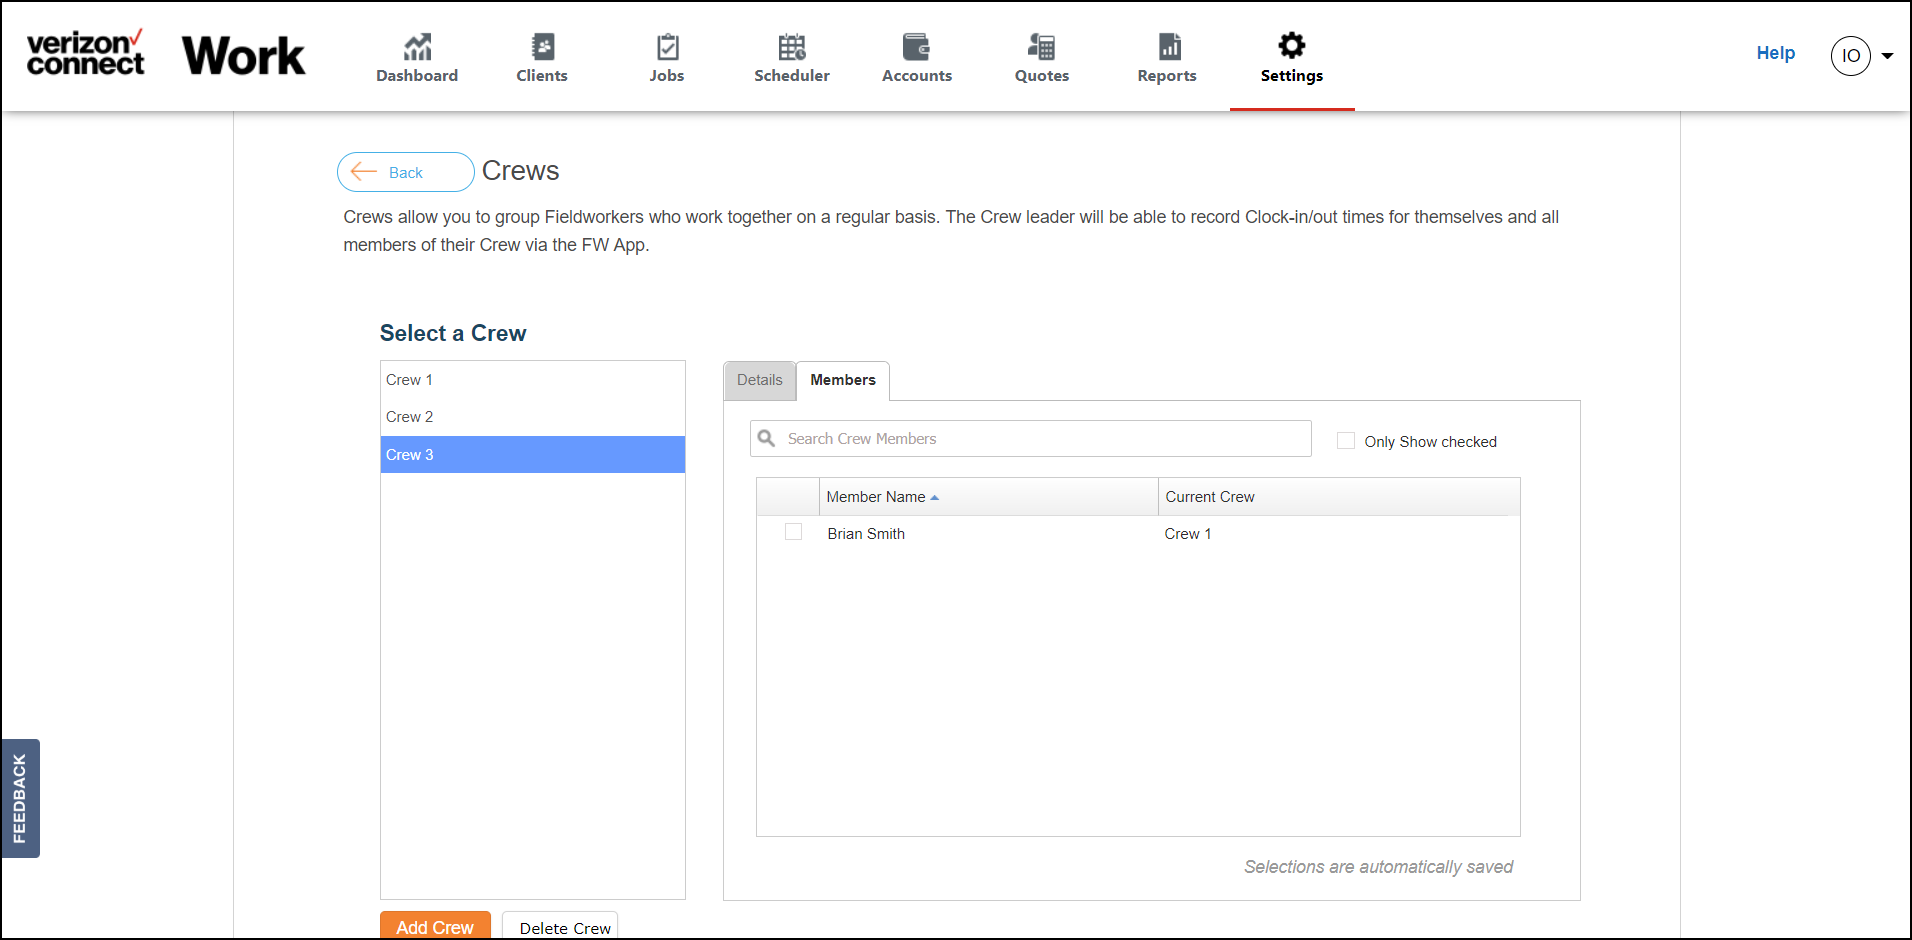Select Crew 2 in the list
Viewport: 1912px width, 940px height.
(532, 417)
